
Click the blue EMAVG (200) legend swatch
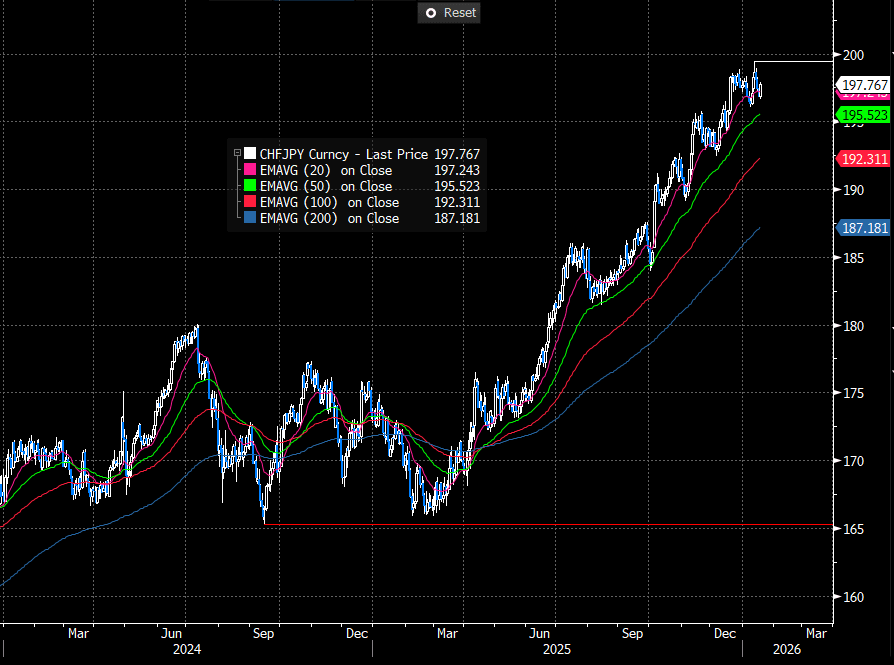[x=250, y=218]
